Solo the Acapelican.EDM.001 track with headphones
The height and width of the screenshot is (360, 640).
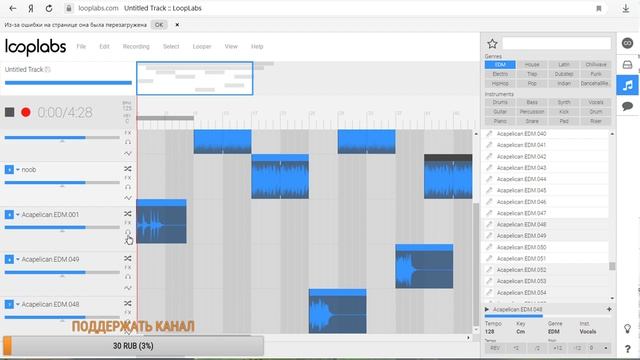[128, 232]
